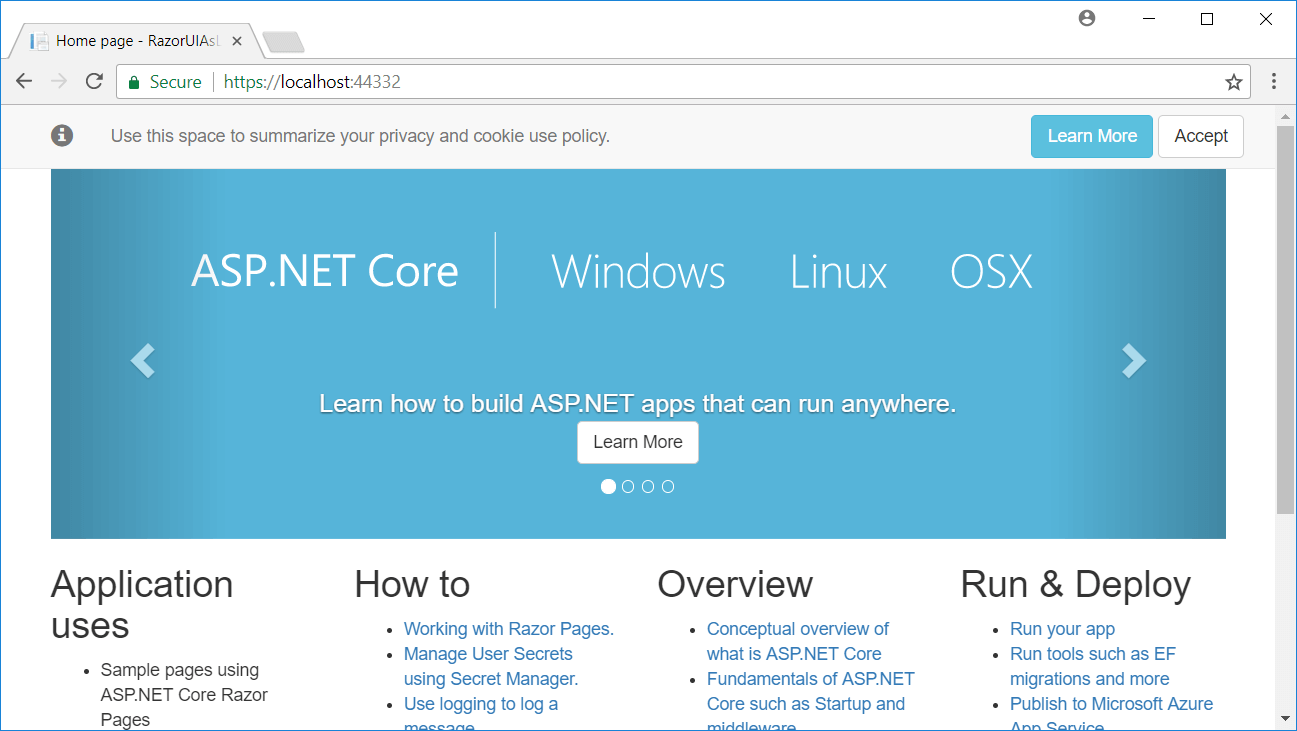Open Chrome three-dot menu

click(1274, 82)
